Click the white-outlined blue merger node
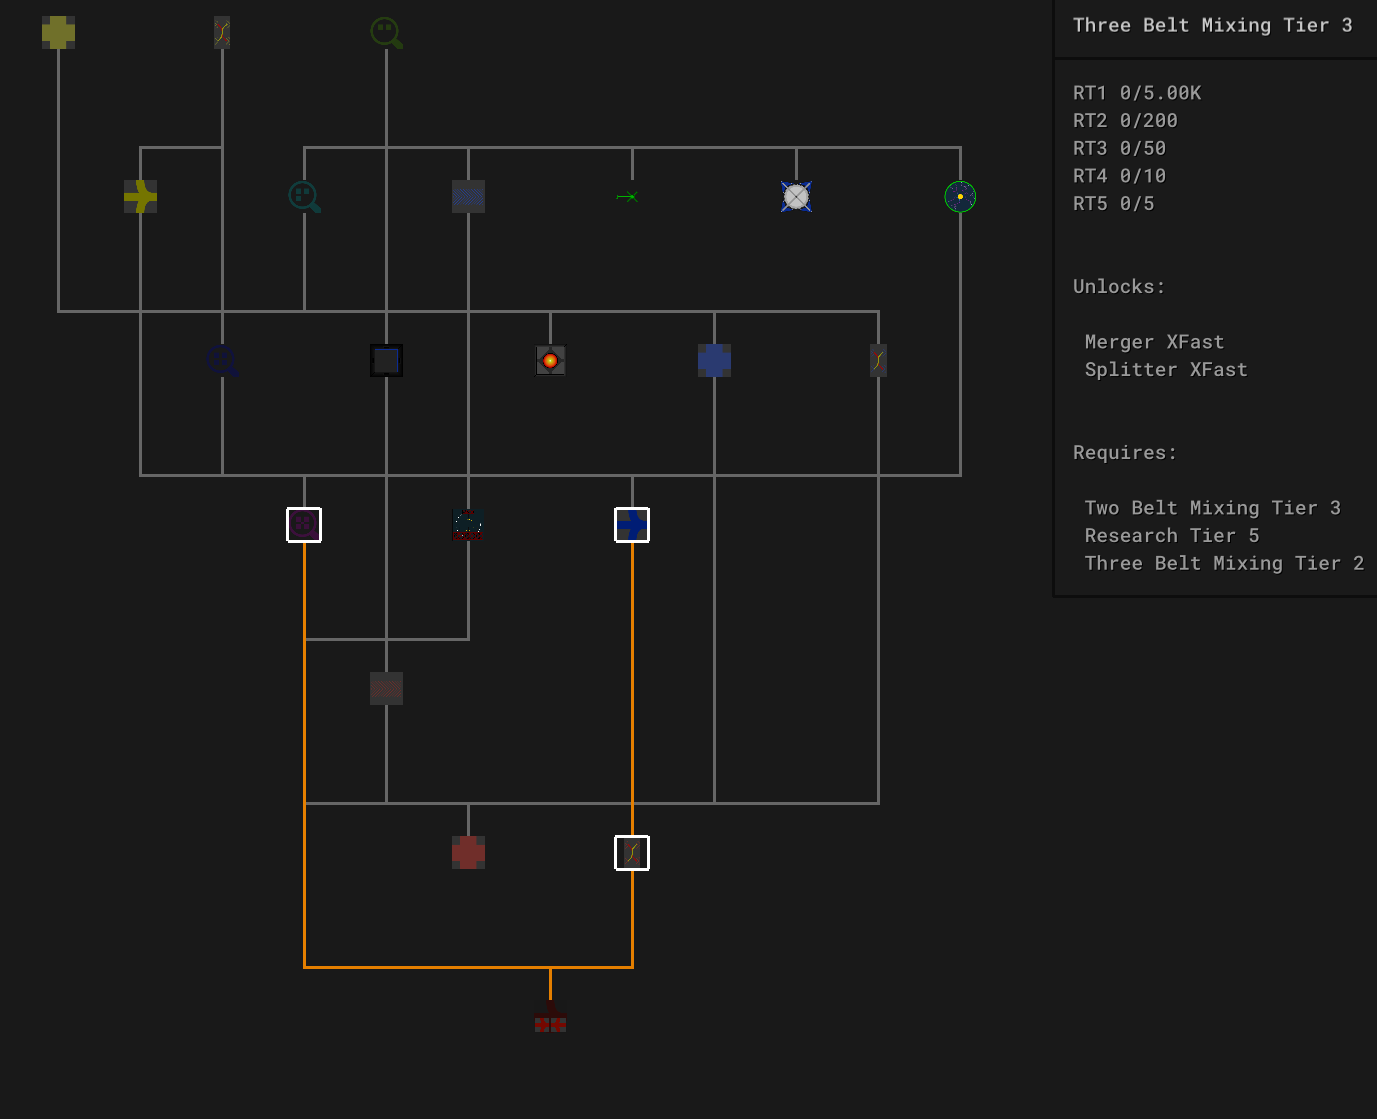The image size is (1377, 1119). 632,525
